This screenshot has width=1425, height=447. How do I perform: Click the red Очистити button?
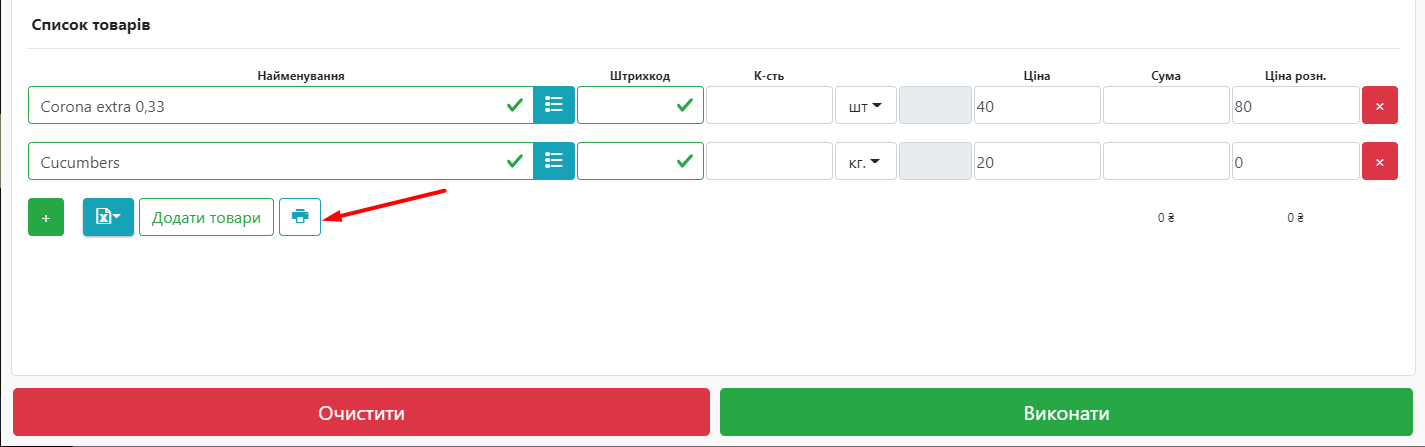pos(361,413)
